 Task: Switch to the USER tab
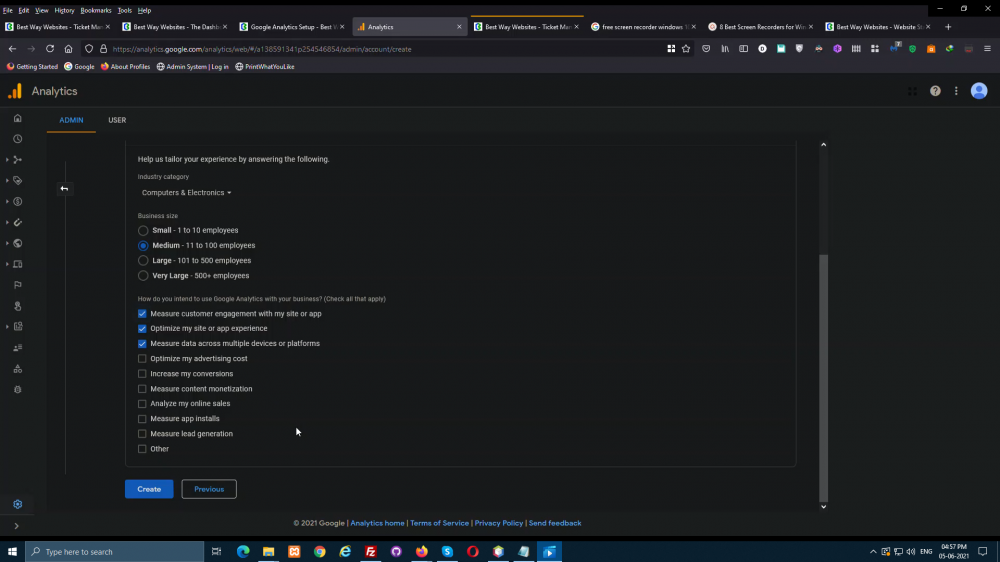coord(117,120)
